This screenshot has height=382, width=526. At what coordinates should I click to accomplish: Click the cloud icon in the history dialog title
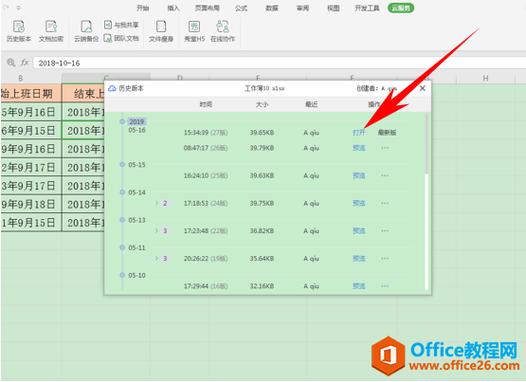pos(112,88)
